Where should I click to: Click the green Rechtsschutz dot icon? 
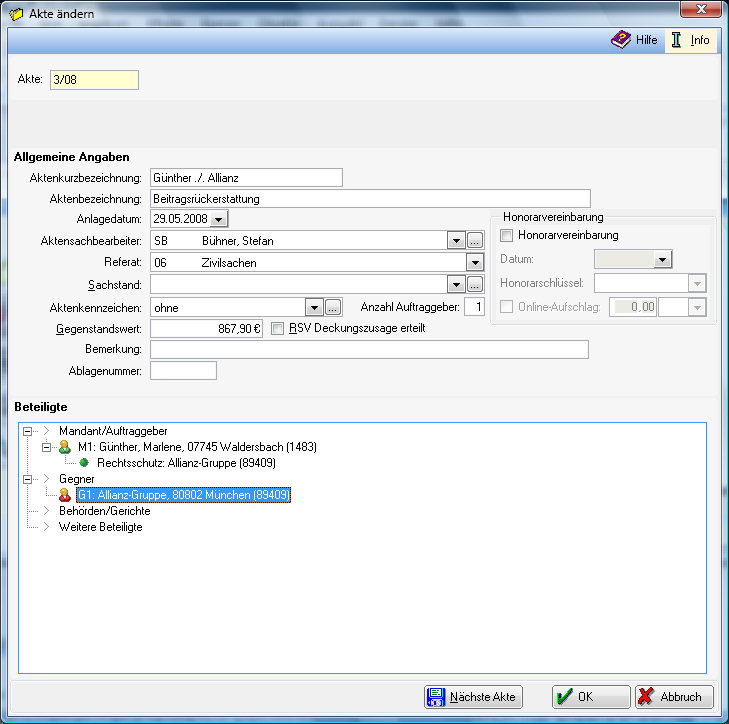(85, 463)
